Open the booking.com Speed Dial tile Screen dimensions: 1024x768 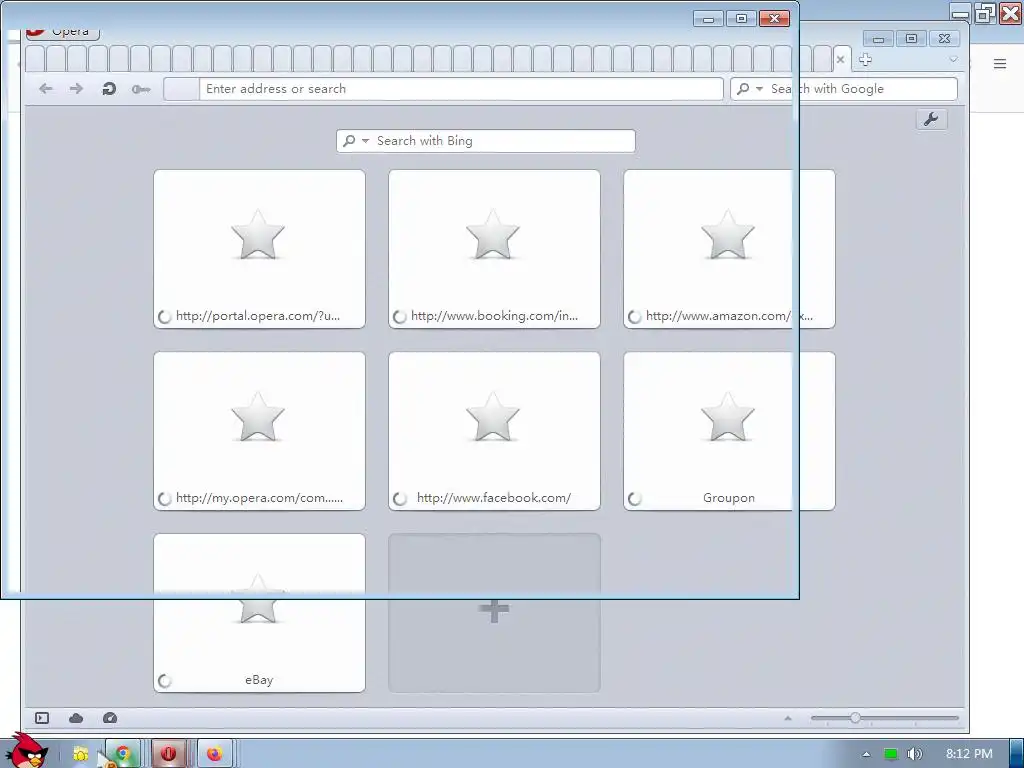pyautogui.click(x=494, y=249)
